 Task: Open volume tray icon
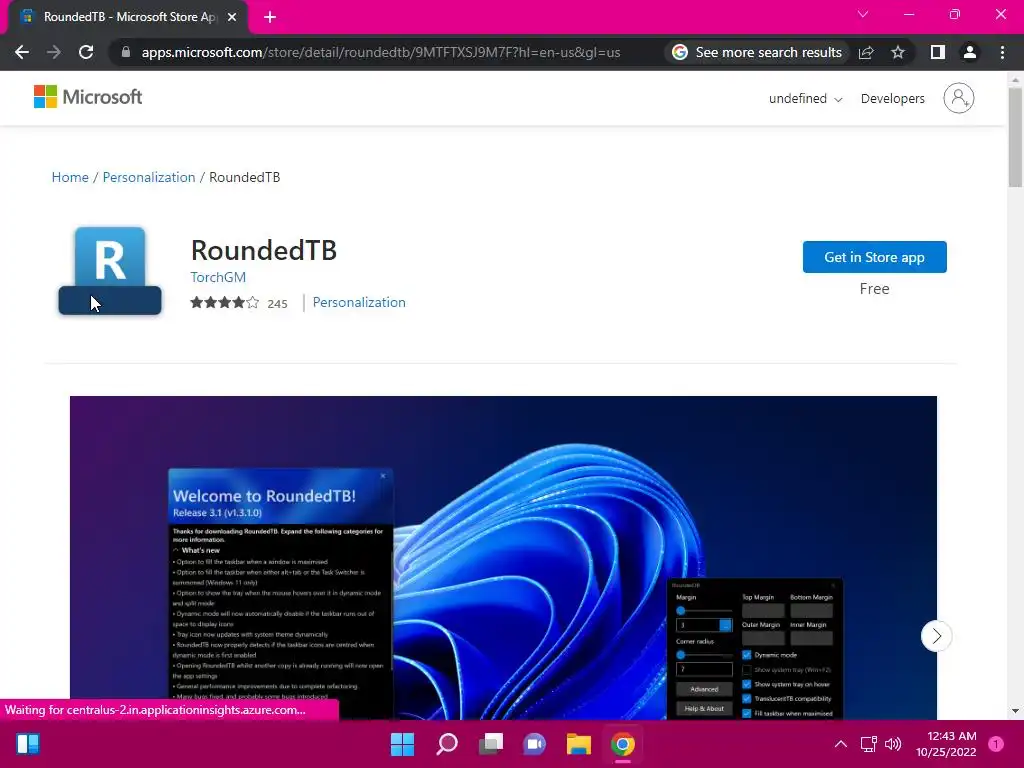click(x=893, y=744)
